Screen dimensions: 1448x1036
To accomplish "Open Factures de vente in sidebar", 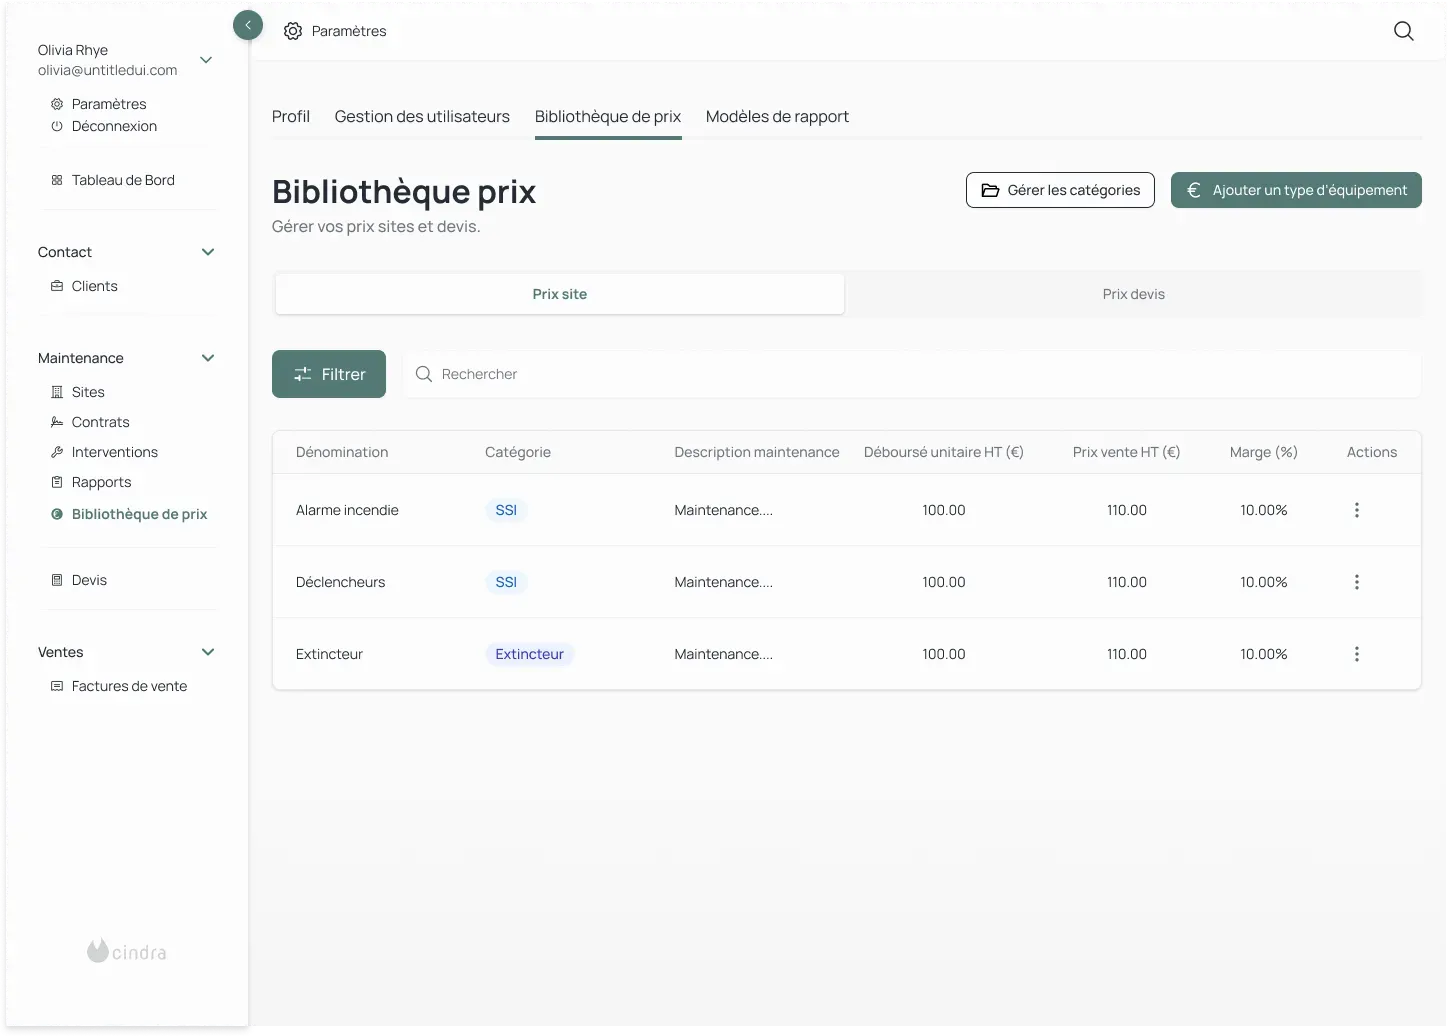I will (x=129, y=686).
